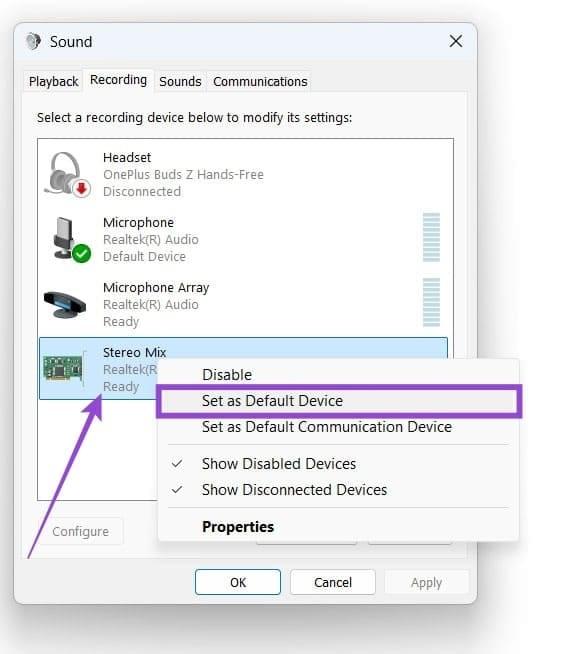Screen dimensions: 588x654
Task: Open Properties from the context menu
Action: tap(238, 527)
